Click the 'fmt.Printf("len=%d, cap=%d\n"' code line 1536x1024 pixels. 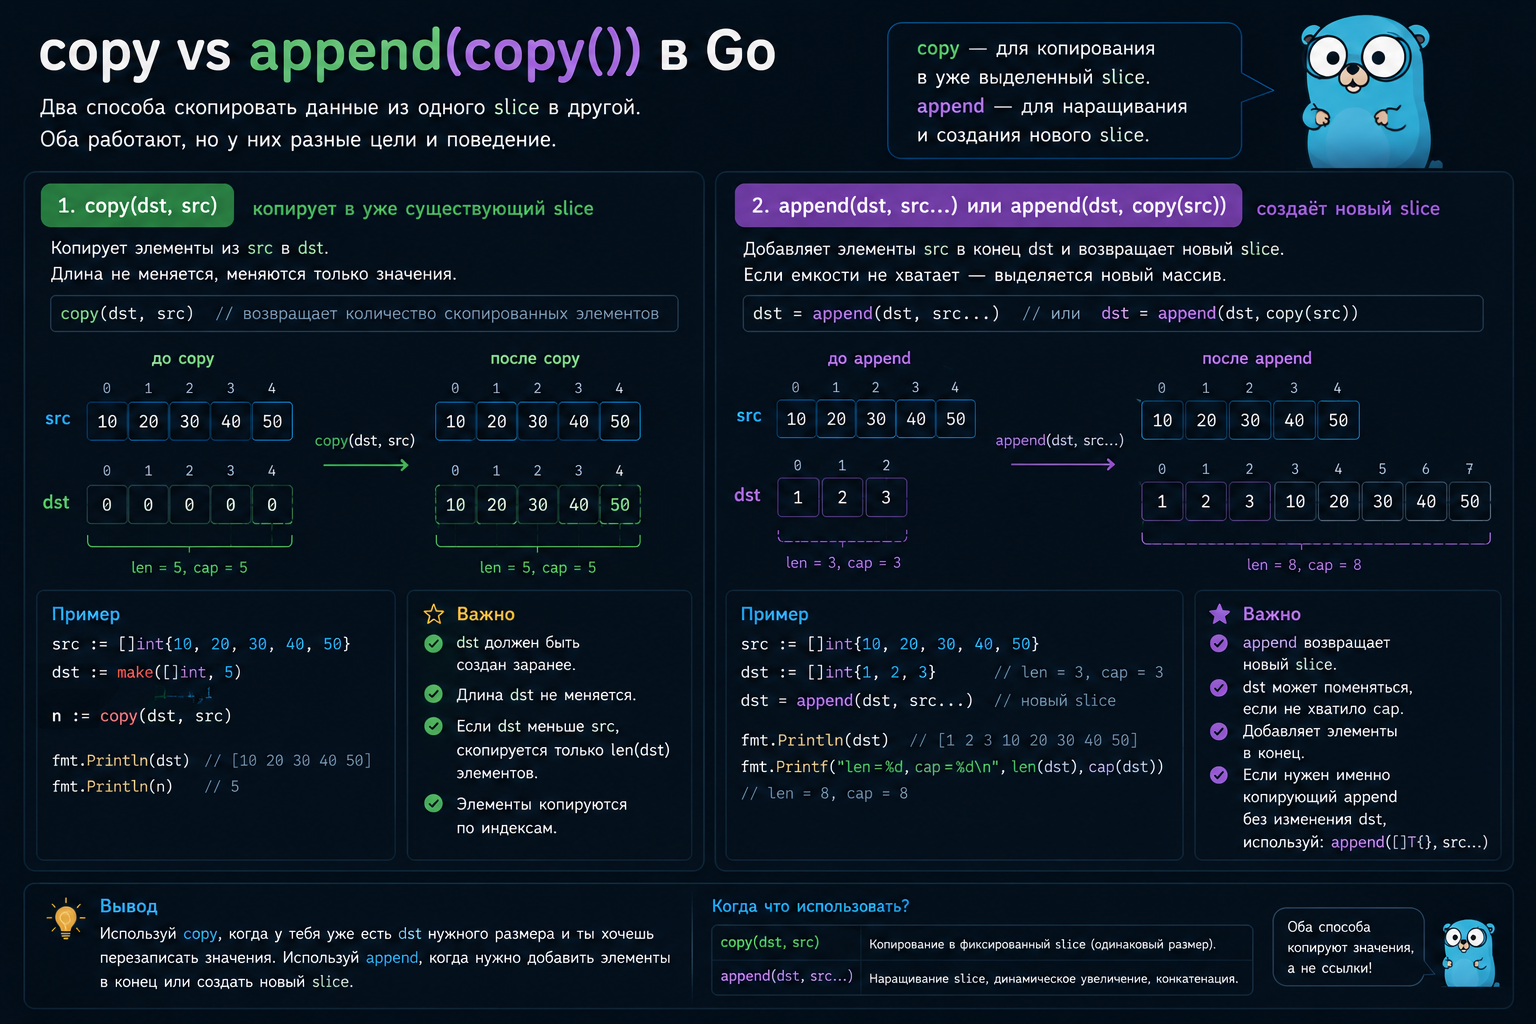tap(952, 766)
